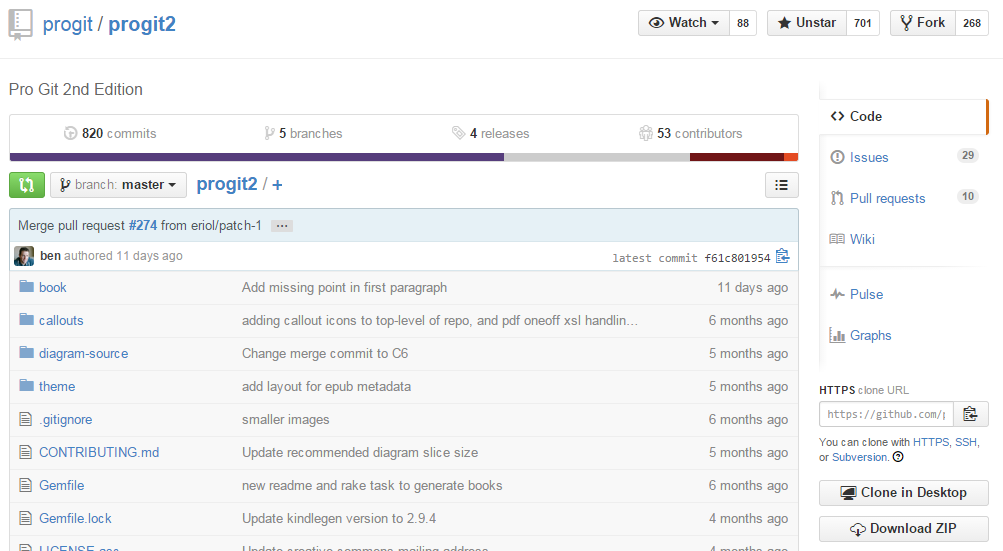Viewport: 1003px width, 551px height.
Task: Open the Watch notifications dropdown
Action: [684, 23]
